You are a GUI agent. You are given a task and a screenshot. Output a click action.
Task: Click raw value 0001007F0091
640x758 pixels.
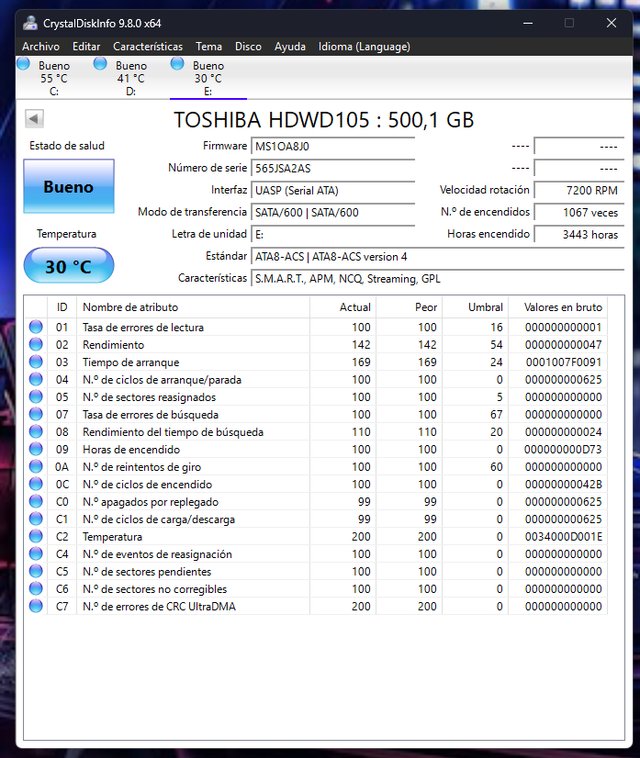click(x=563, y=362)
